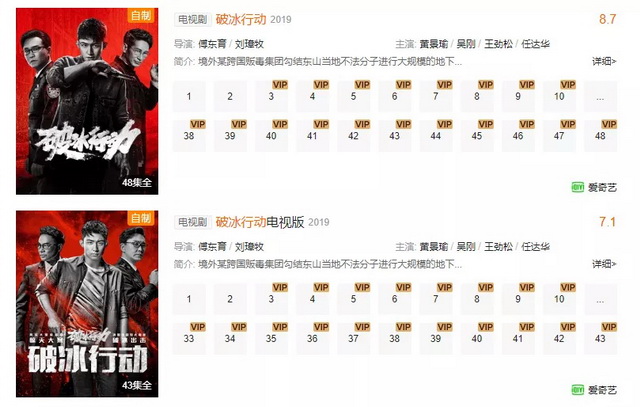Click the iQiyi logo under second result

tap(594, 390)
